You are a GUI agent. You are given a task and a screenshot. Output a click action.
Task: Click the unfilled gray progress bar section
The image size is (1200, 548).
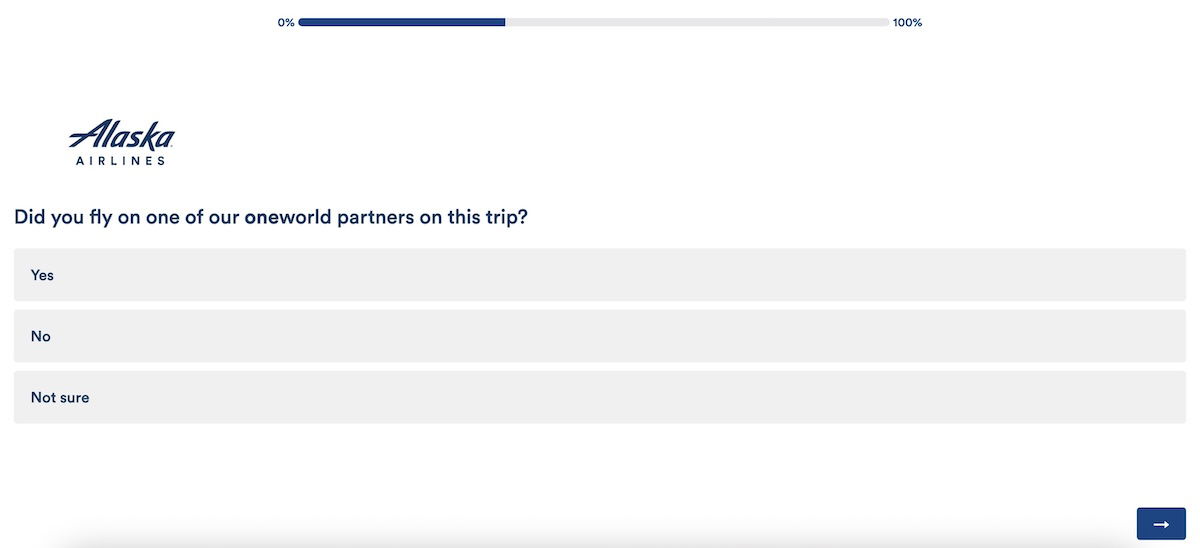(697, 22)
